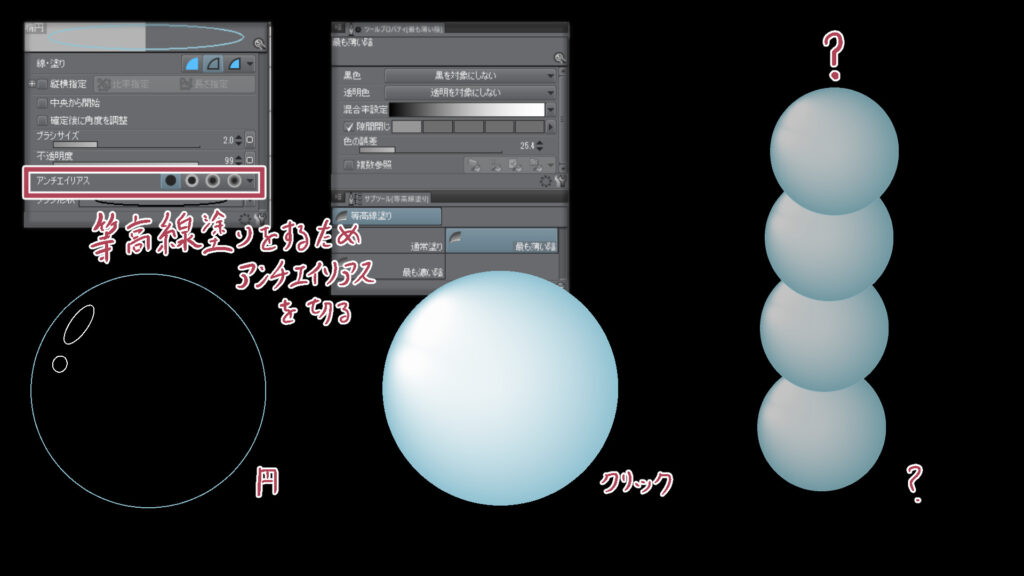This screenshot has height=576, width=1024.
Task: Expand the アンチエイリアス dropdown arrow
Action: click(250, 181)
